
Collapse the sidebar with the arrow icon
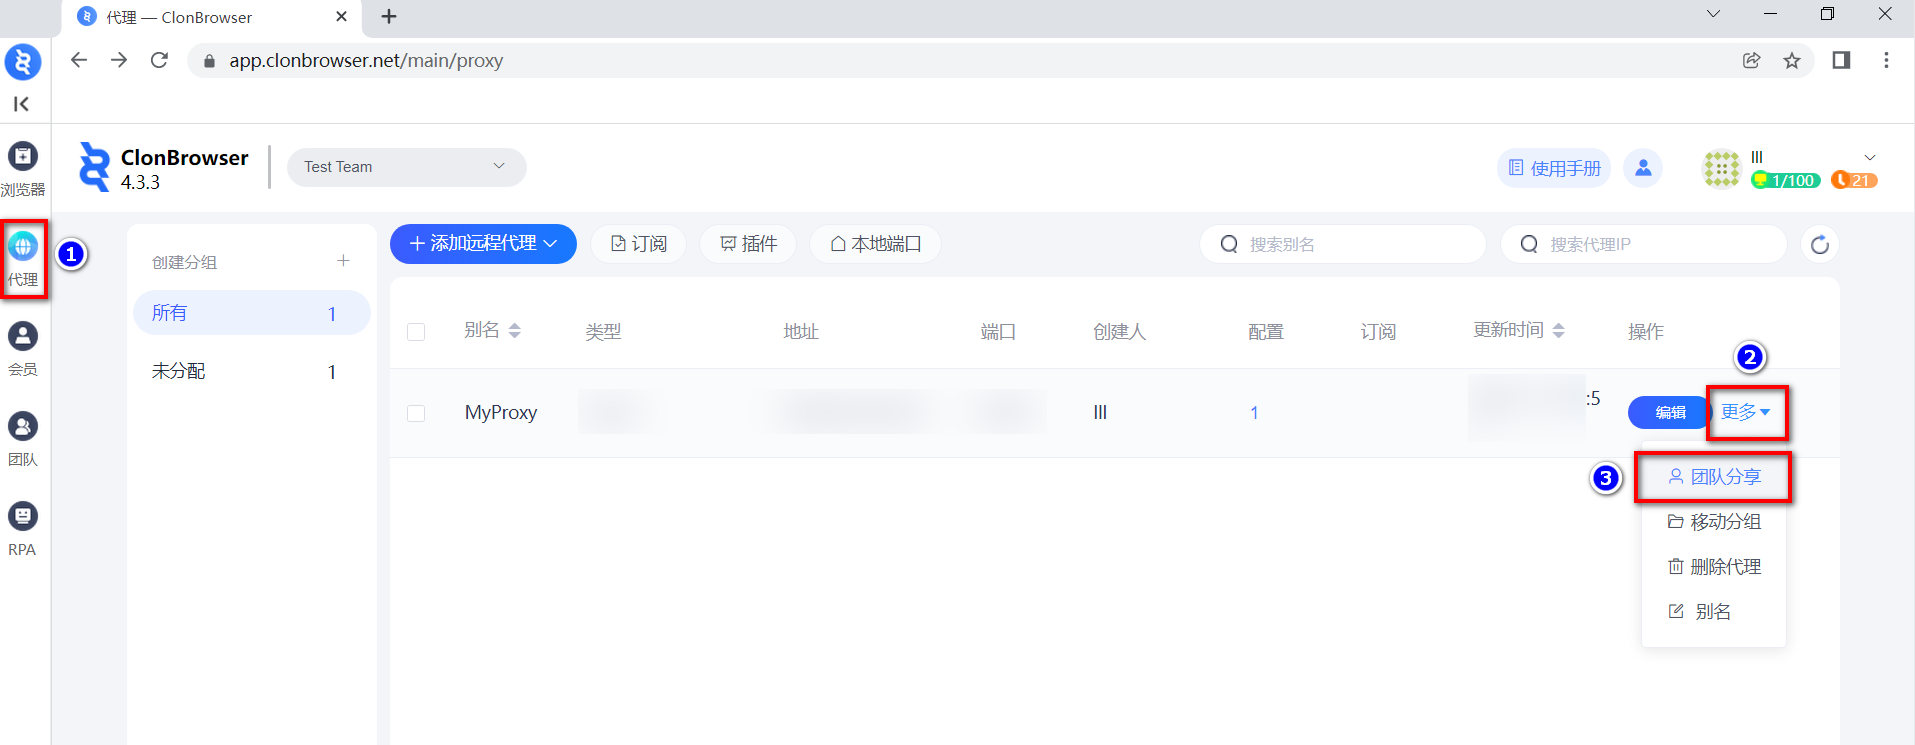pyautogui.click(x=21, y=104)
